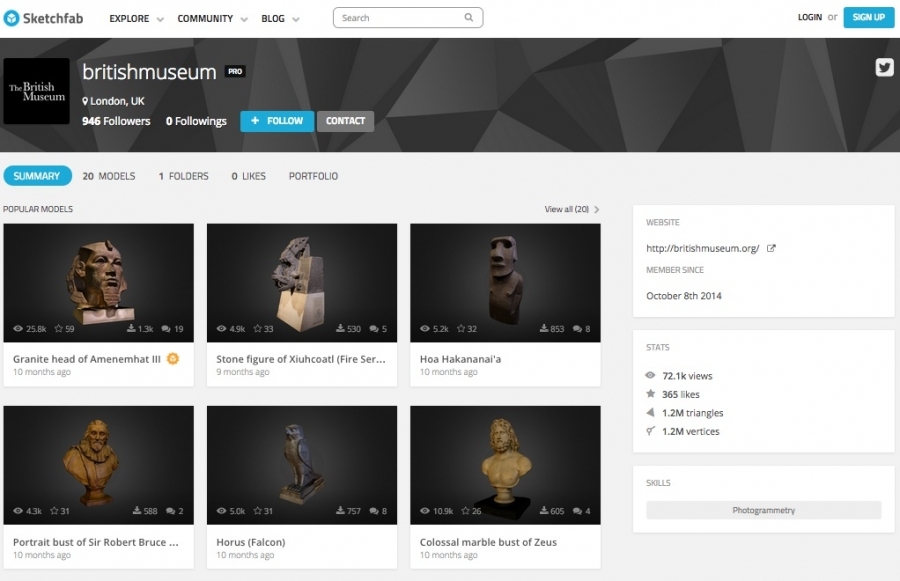The width and height of the screenshot is (900, 581).
Task: Open the 1 Folders tab
Action: (184, 176)
